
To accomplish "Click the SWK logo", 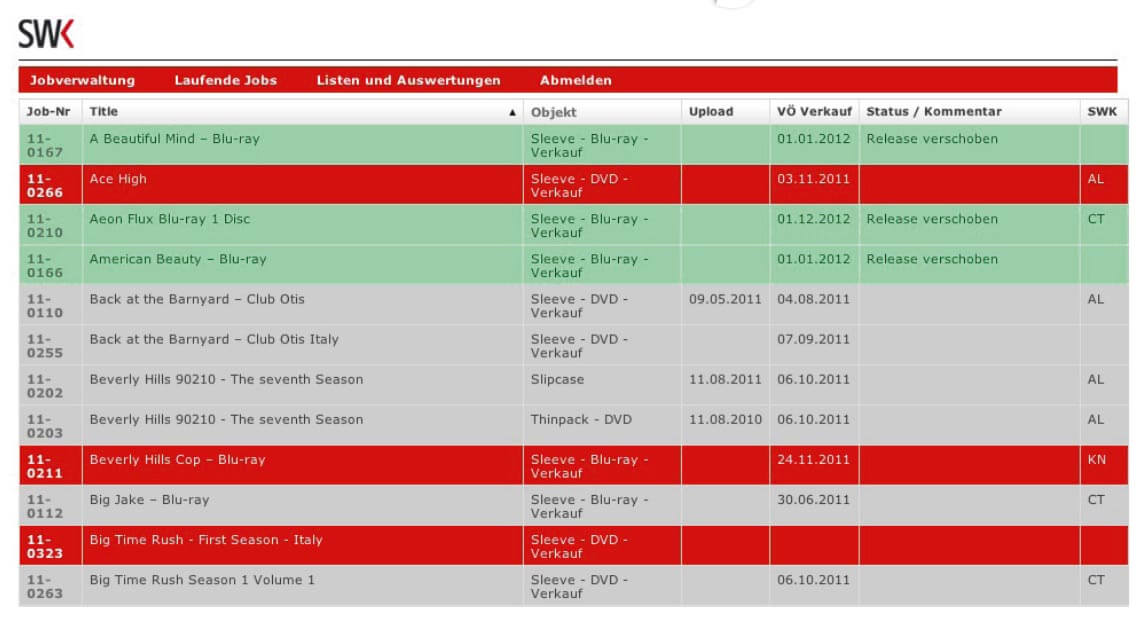I will click(46, 34).
